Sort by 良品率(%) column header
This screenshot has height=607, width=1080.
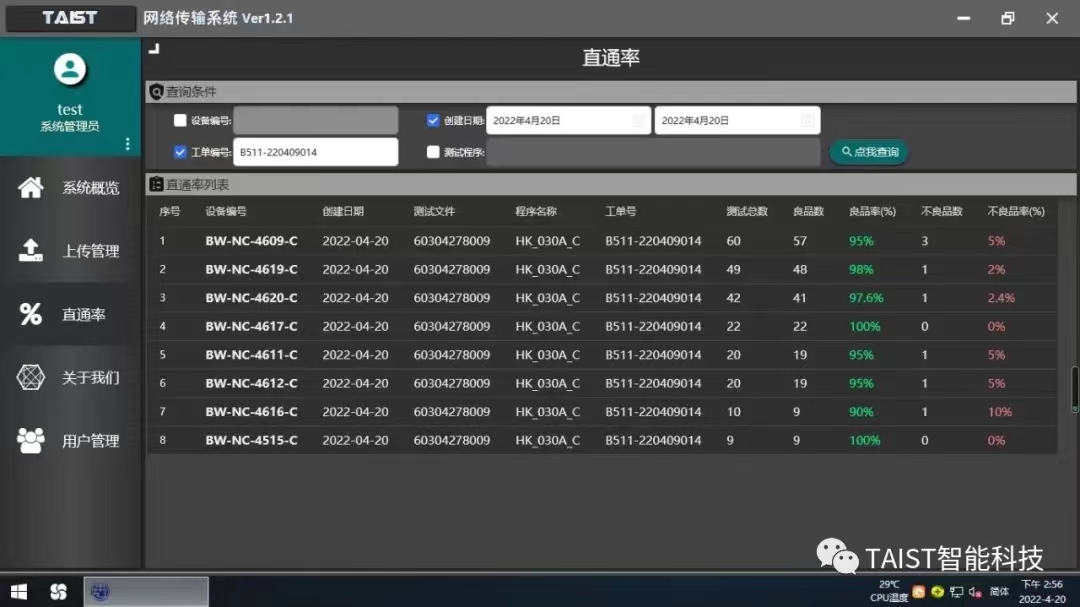(872, 212)
